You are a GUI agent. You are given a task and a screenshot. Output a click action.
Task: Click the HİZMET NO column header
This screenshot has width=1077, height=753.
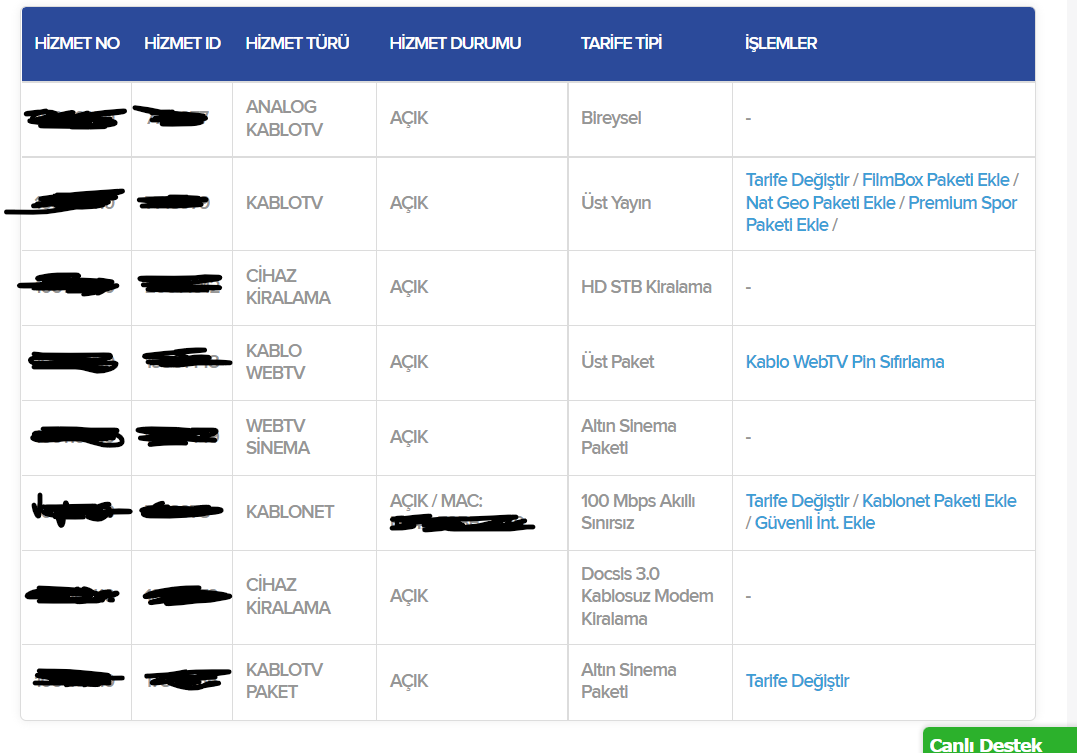click(x=77, y=44)
